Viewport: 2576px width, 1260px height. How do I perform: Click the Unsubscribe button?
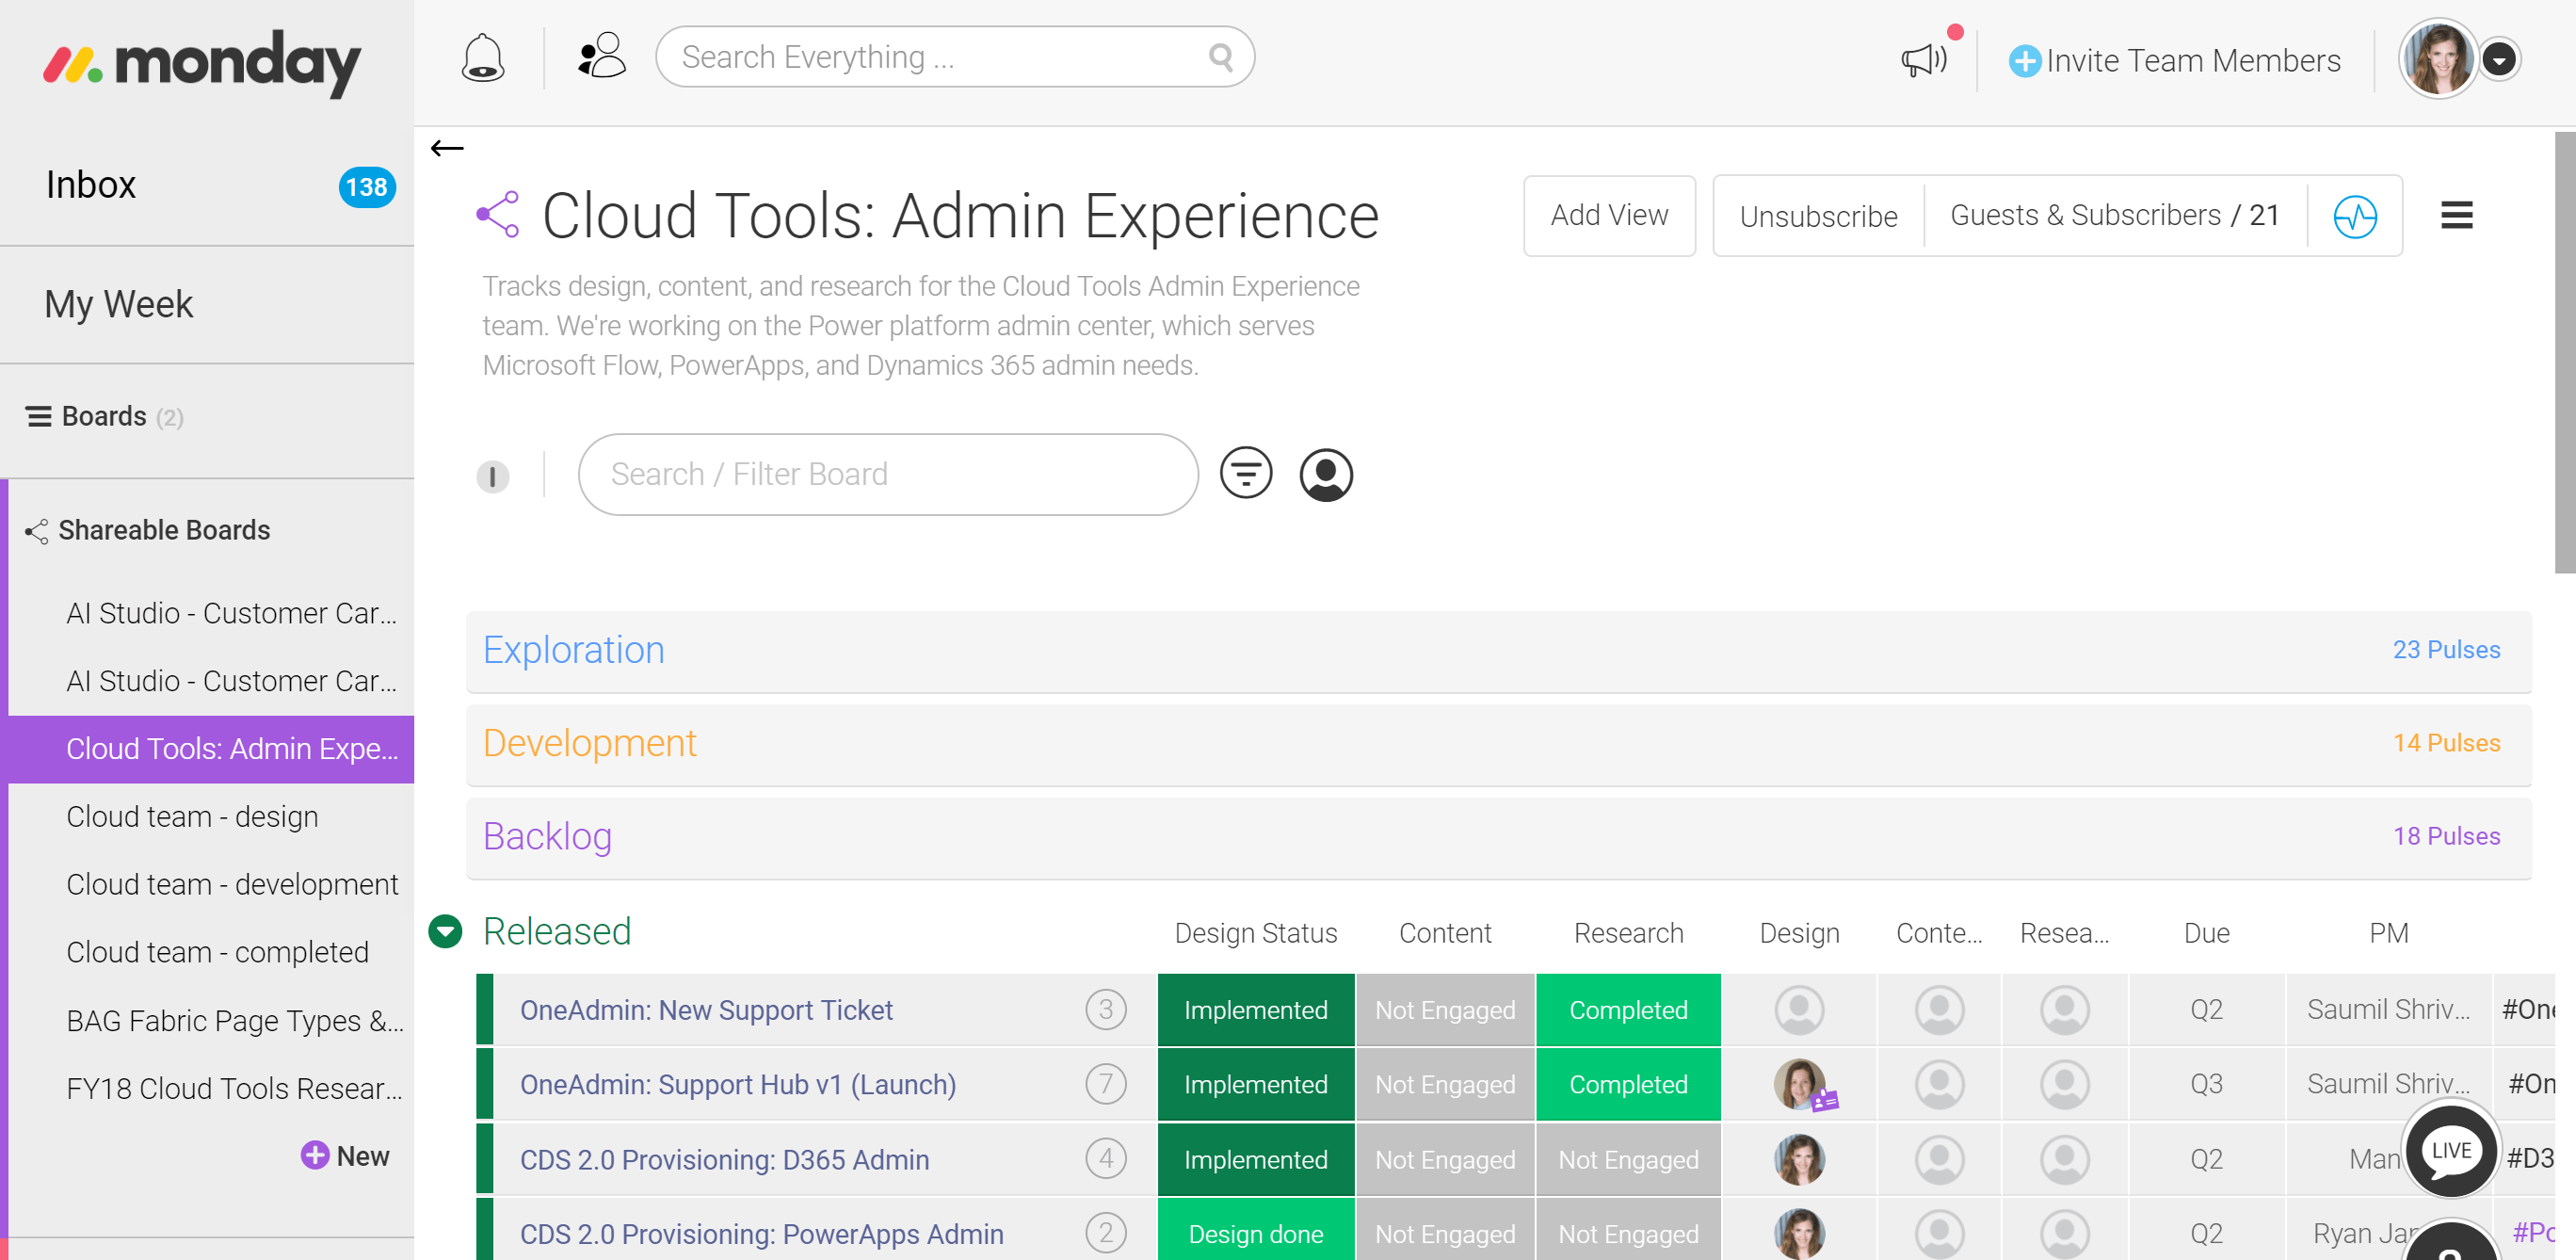[1817, 216]
